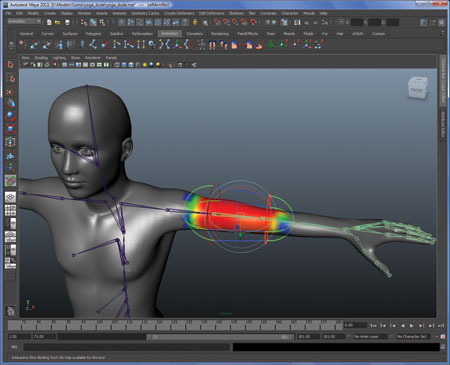Viewport: 450px width, 365px height.
Task: Open the Skin menu
Action: 252,13
